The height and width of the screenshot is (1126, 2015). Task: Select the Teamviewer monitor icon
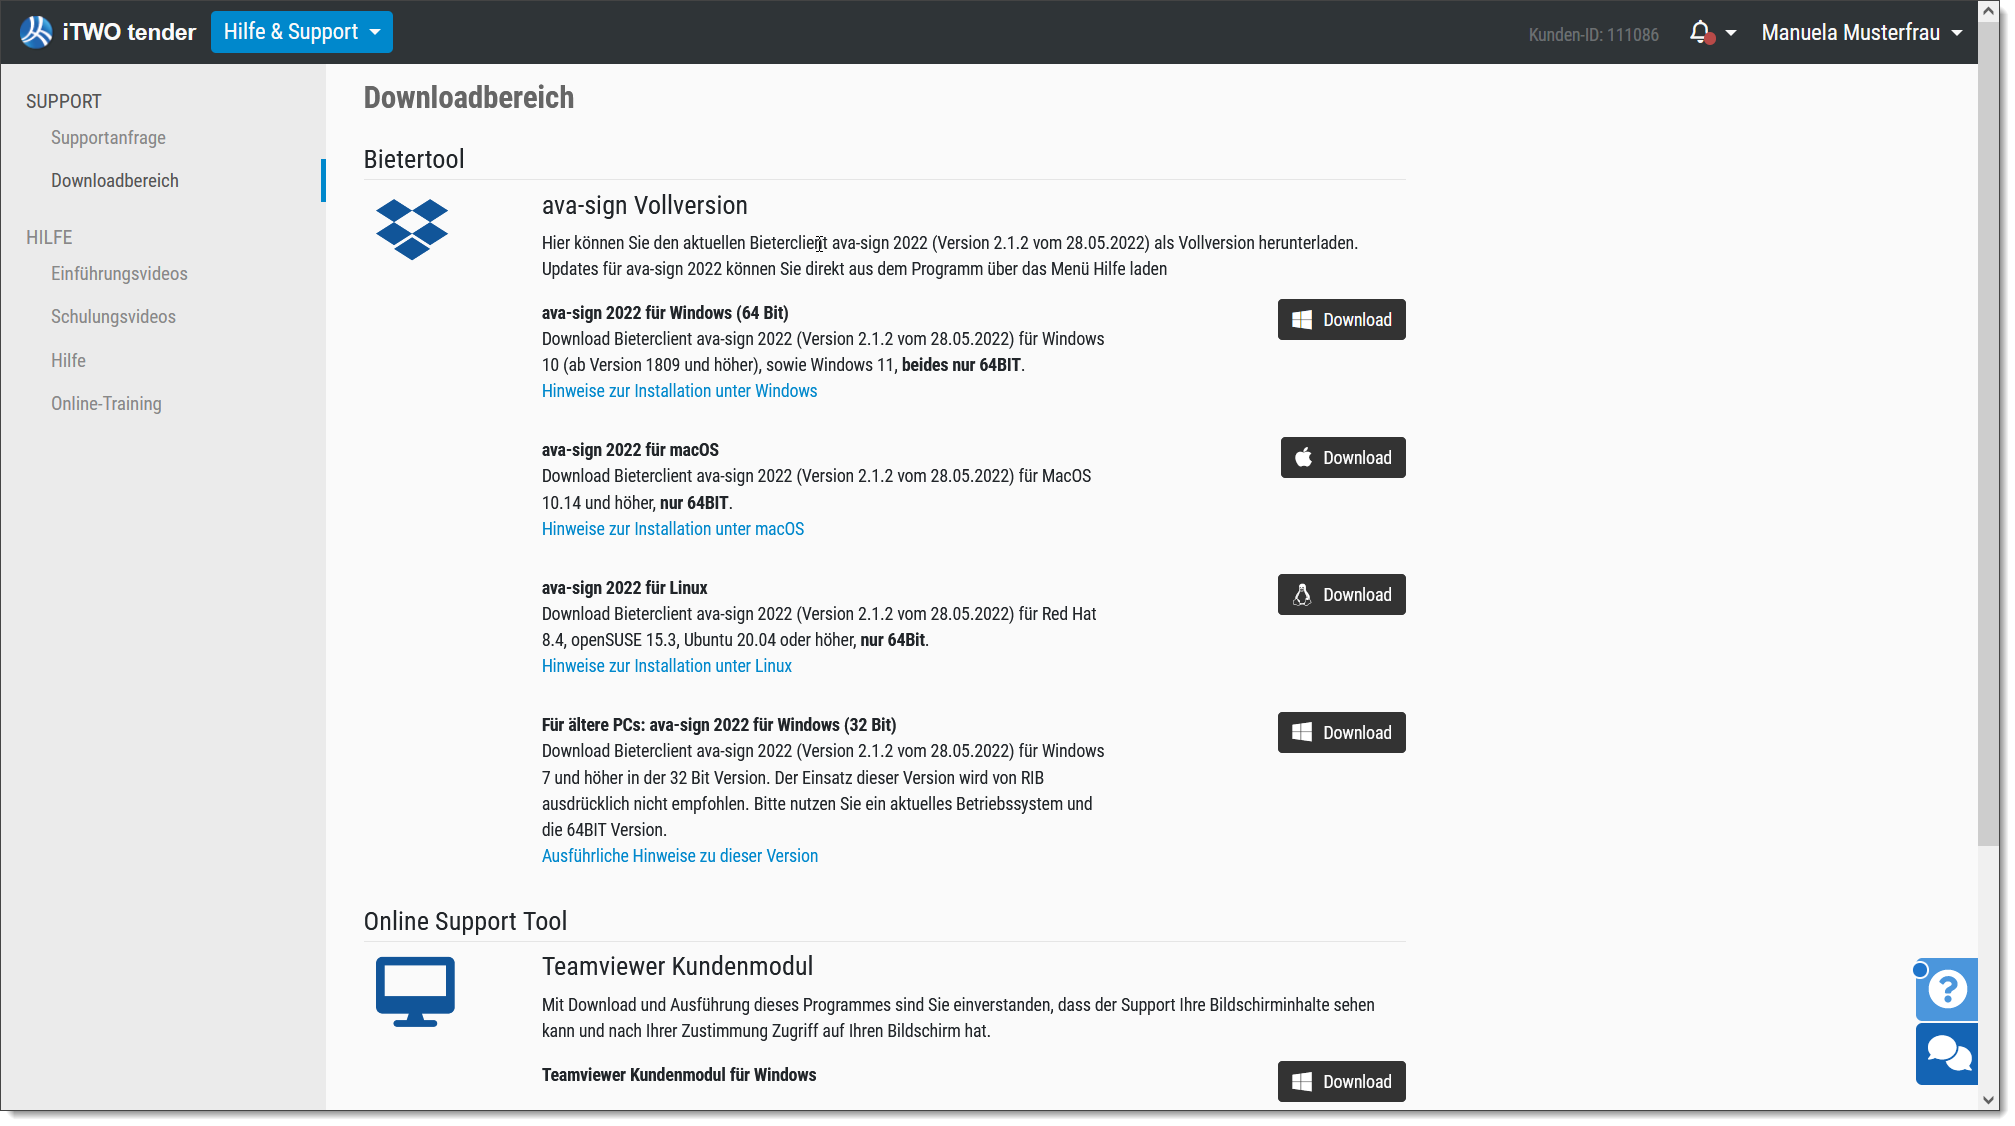[x=413, y=991]
